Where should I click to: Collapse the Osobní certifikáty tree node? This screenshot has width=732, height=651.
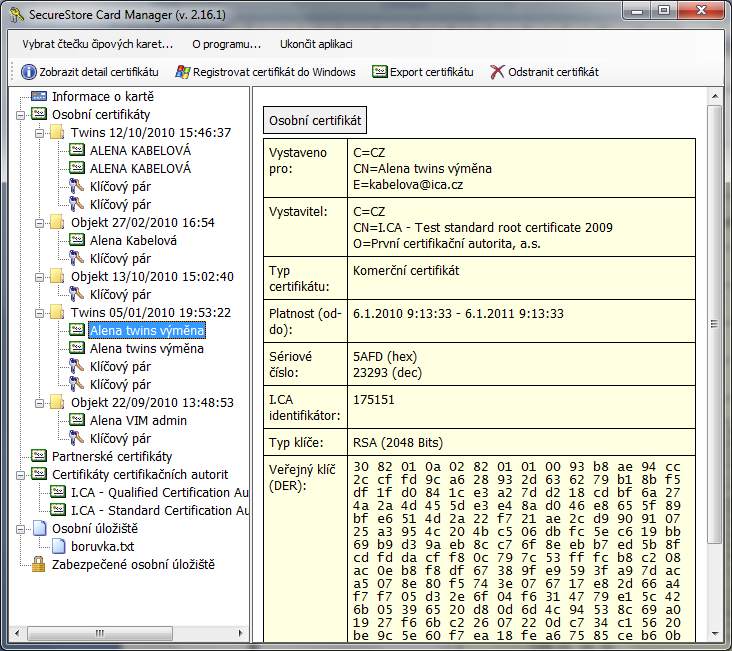tap(21, 115)
